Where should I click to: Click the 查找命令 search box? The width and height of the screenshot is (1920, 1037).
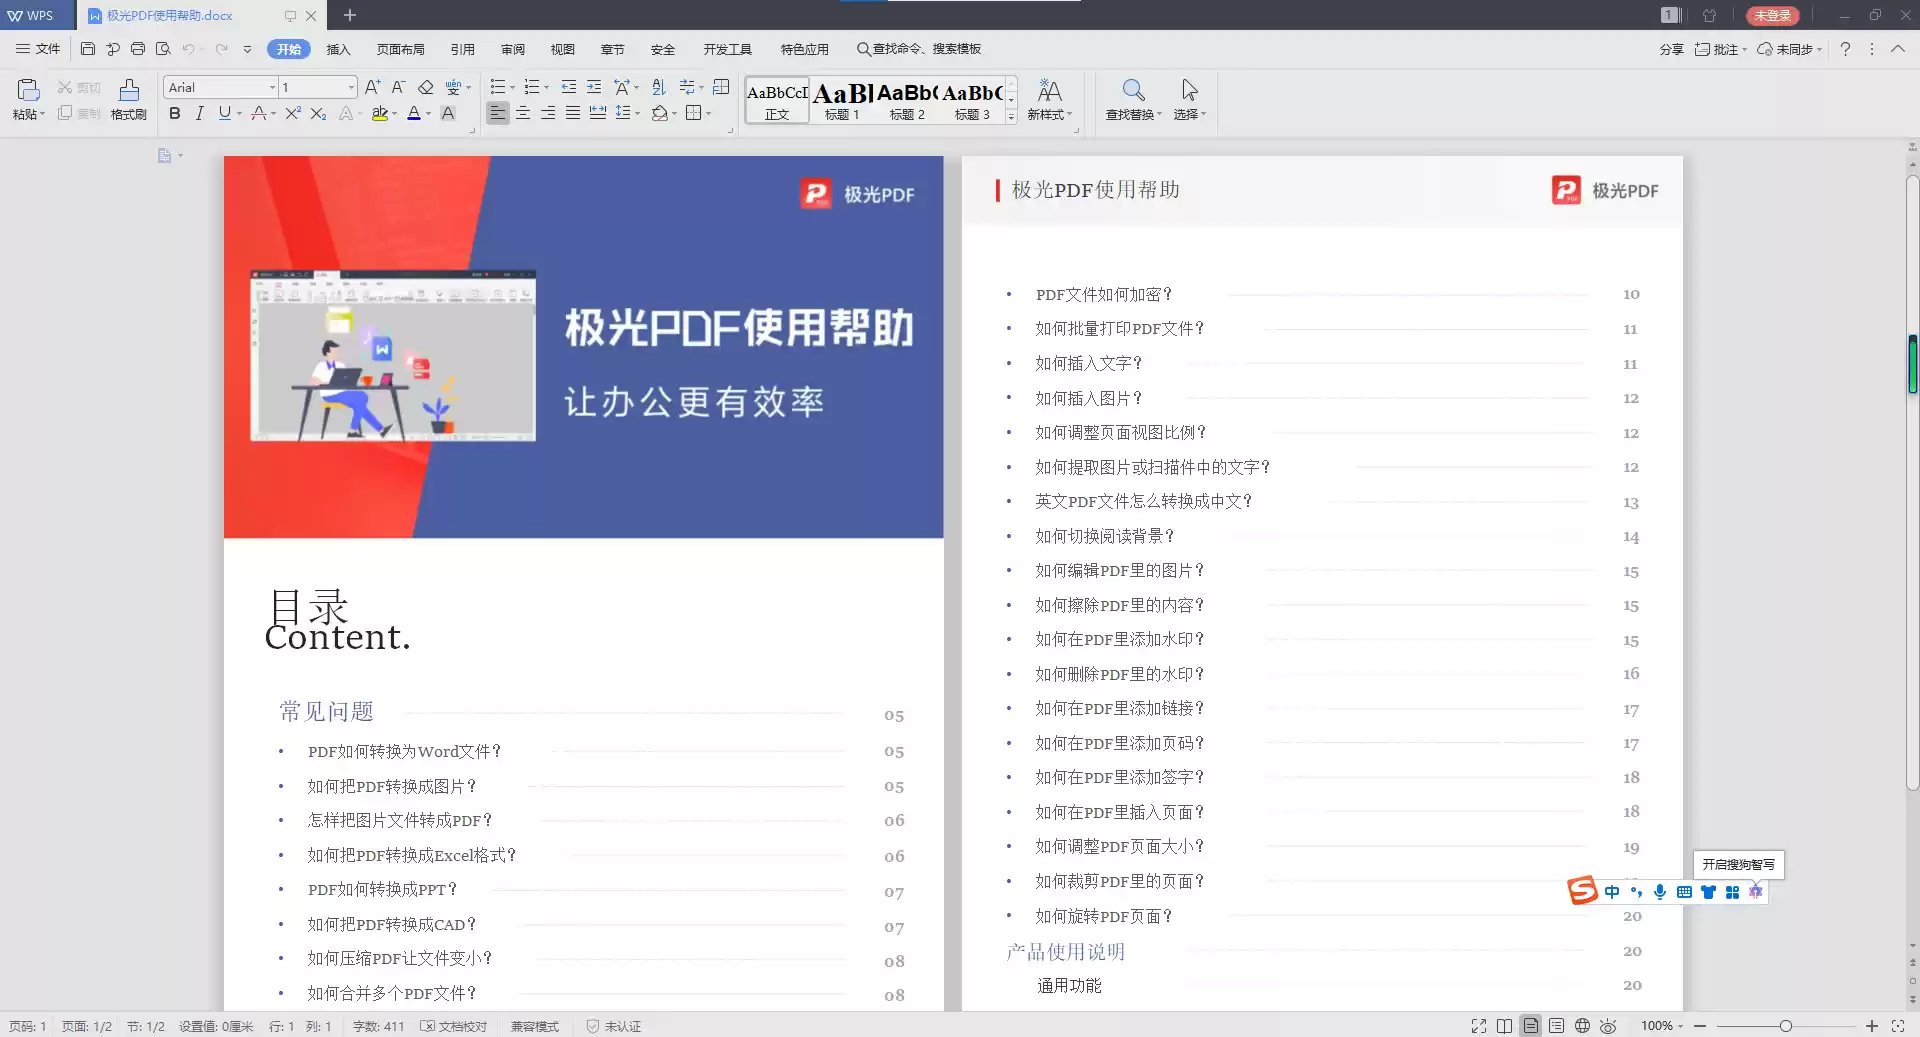[x=920, y=49]
